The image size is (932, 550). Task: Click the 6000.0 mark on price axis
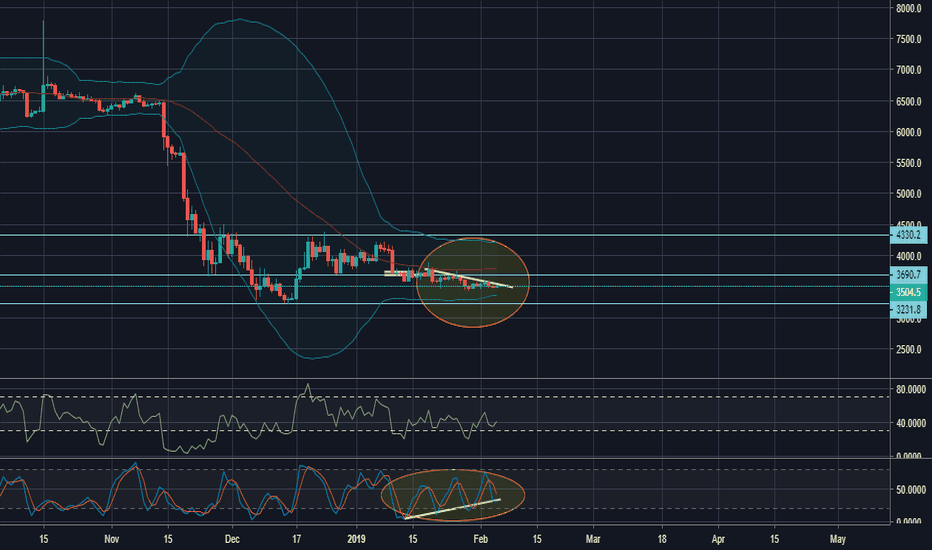(x=909, y=132)
